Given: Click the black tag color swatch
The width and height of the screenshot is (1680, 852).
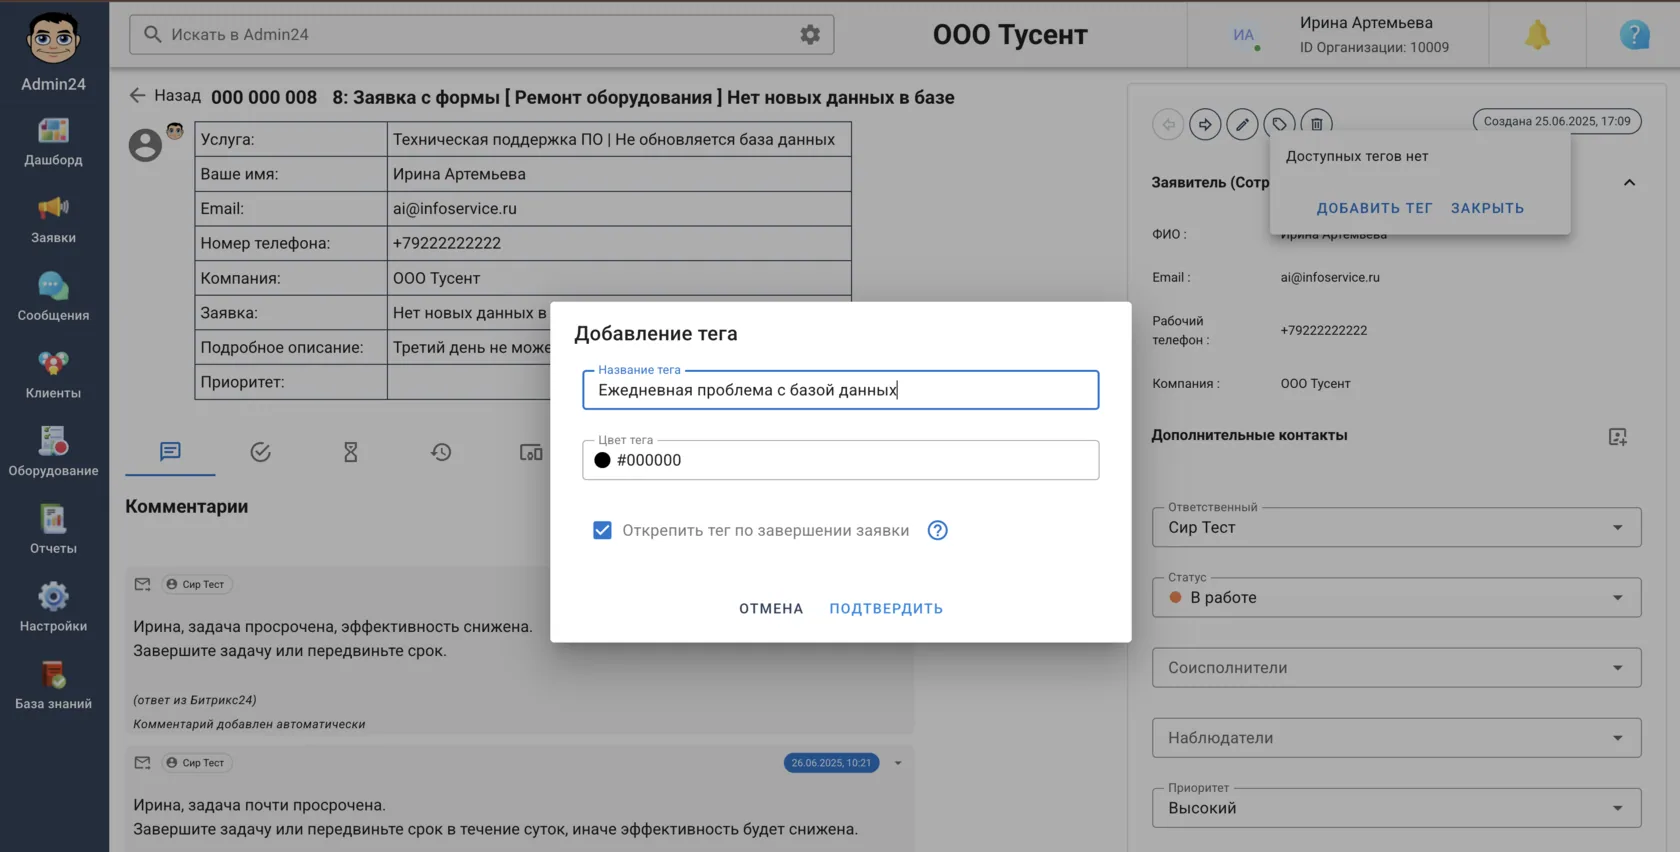Looking at the screenshot, I should coord(602,460).
